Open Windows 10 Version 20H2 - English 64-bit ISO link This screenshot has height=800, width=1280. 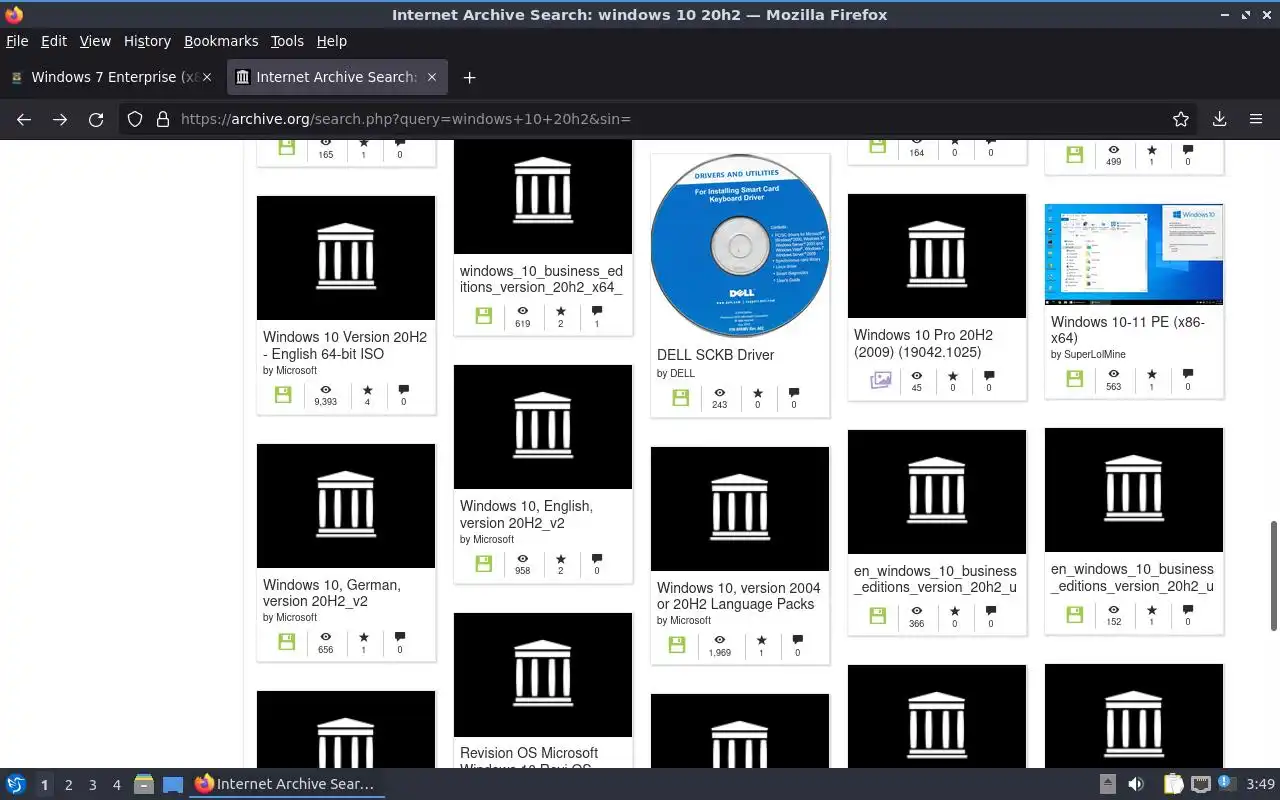point(345,345)
